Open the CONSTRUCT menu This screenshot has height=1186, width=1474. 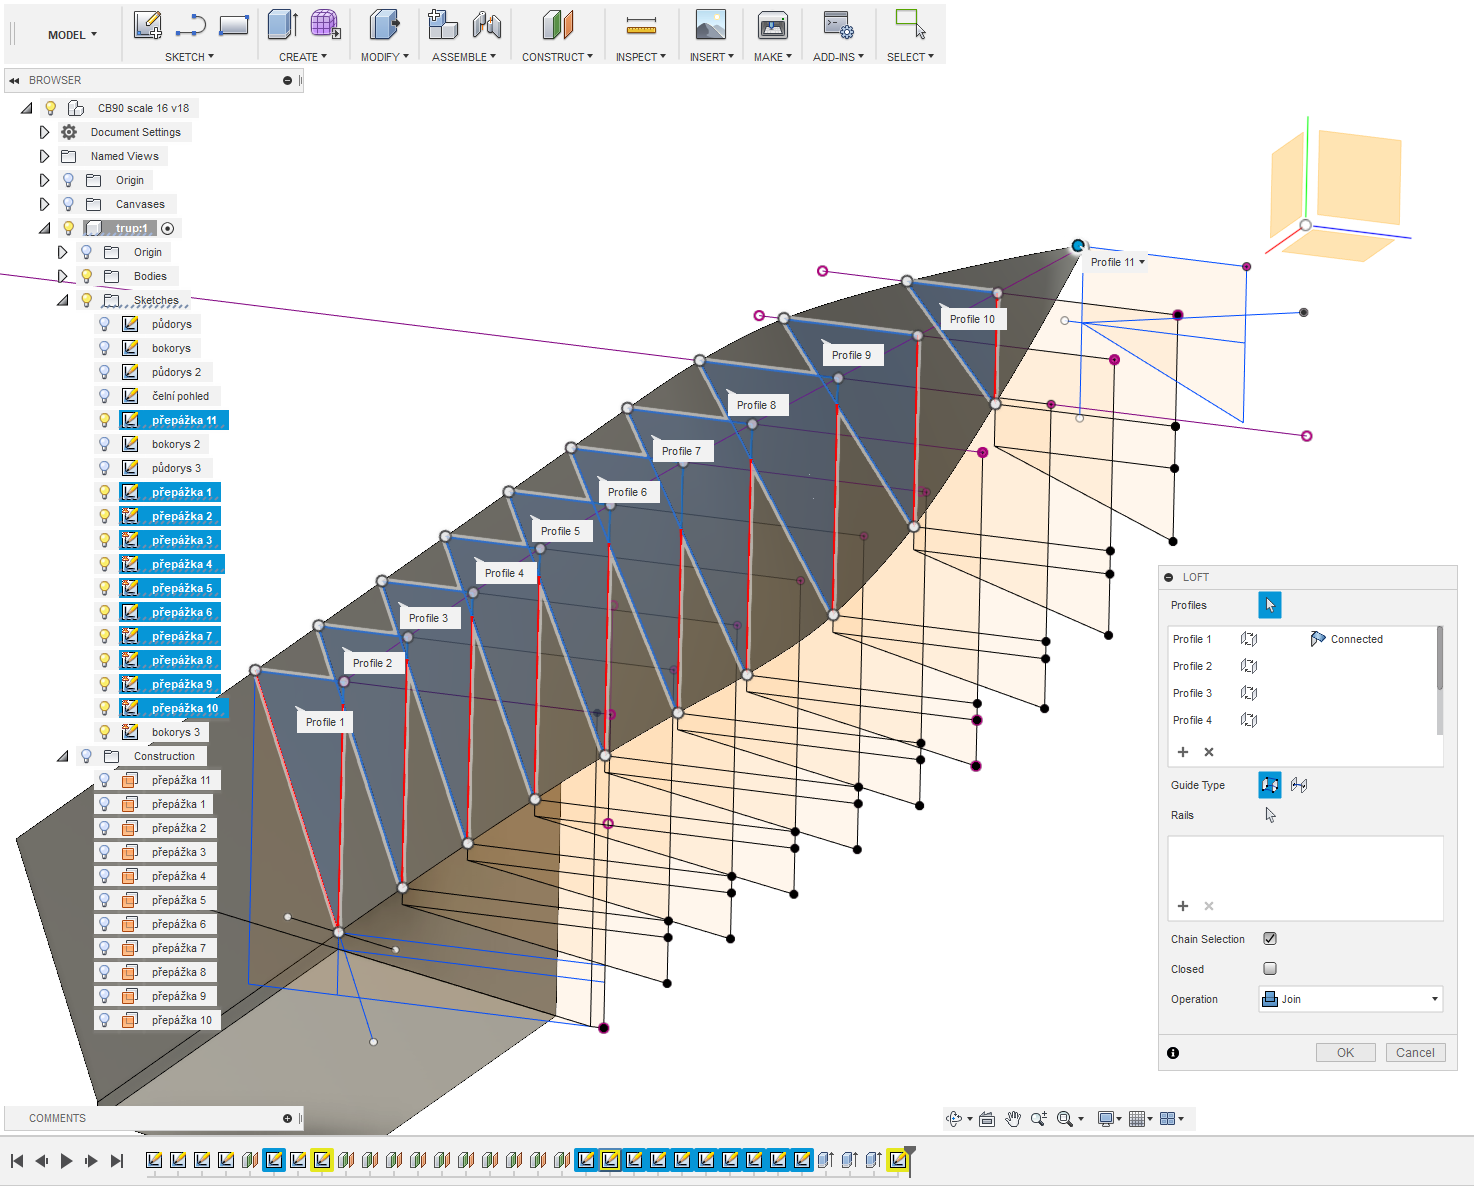coord(557,57)
